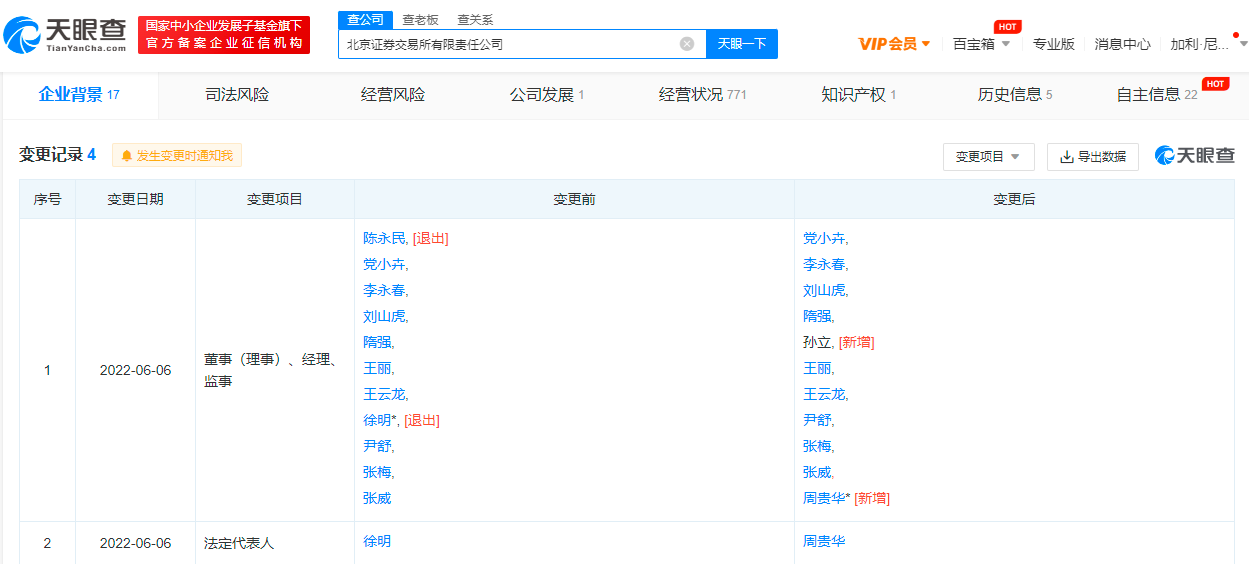Viewport: 1249px width, 564px height.
Task: Open the 变更项目 filter dropdown
Action: click(988, 157)
